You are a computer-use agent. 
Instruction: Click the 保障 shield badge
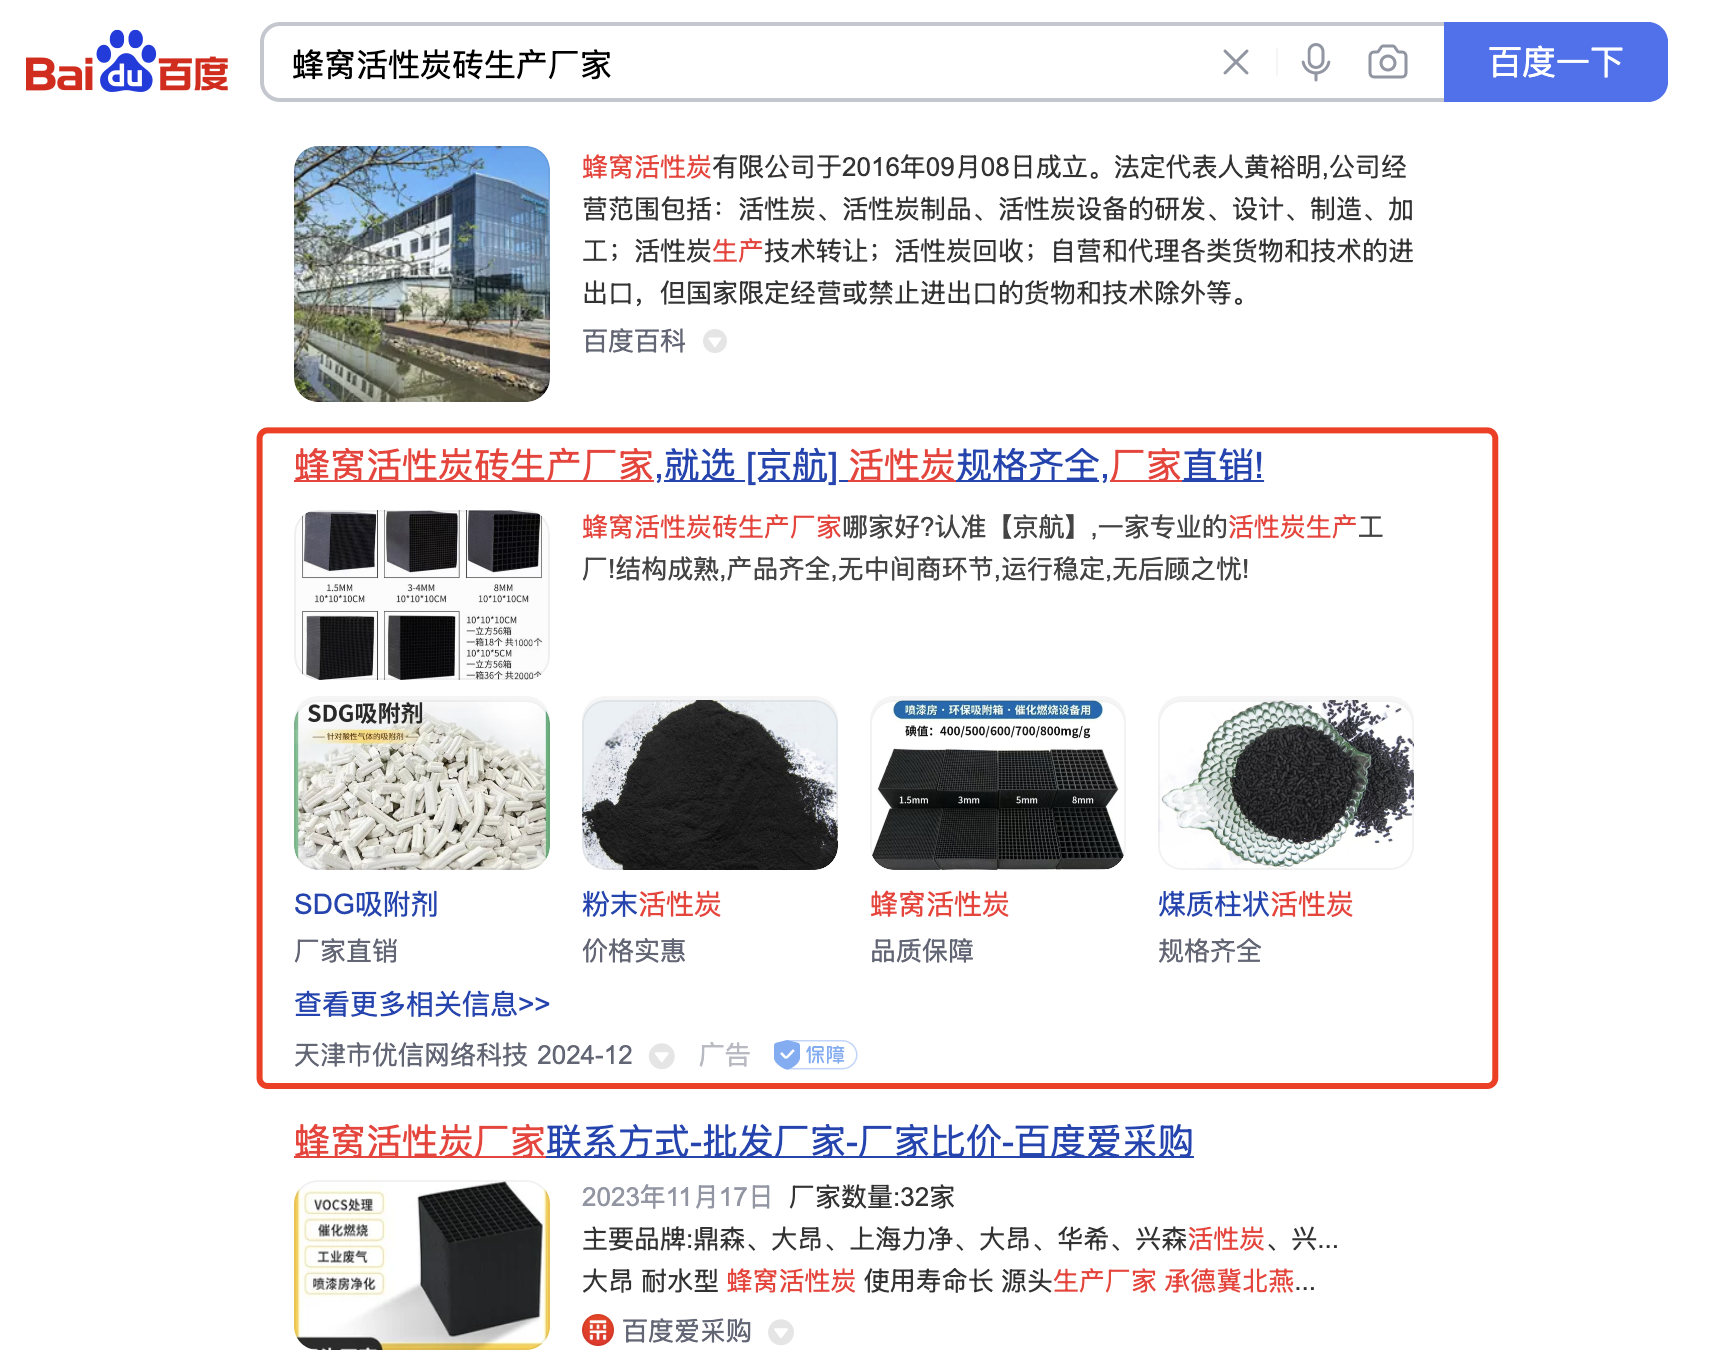click(x=815, y=1055)
